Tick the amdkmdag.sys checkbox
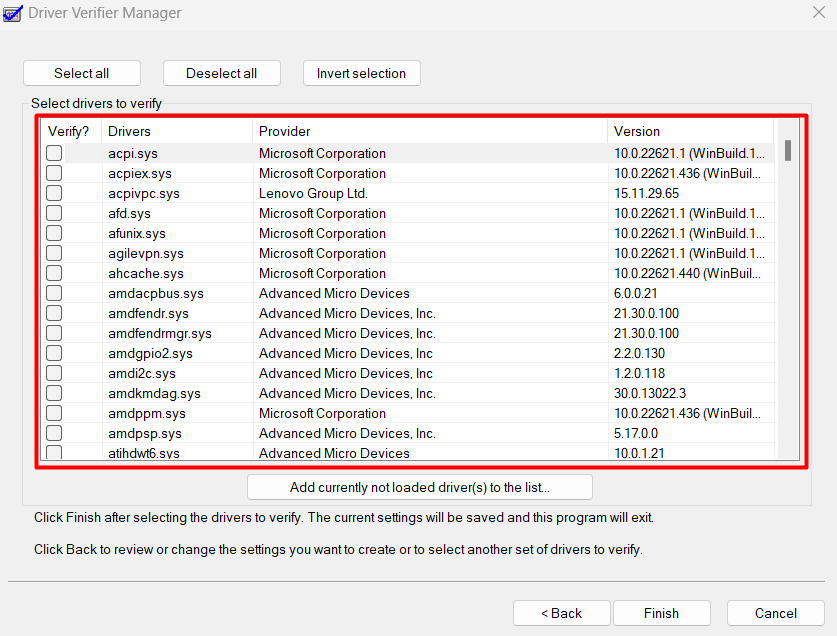The width and height of the screenshot is (837, 636). click(x=54, y=393)
